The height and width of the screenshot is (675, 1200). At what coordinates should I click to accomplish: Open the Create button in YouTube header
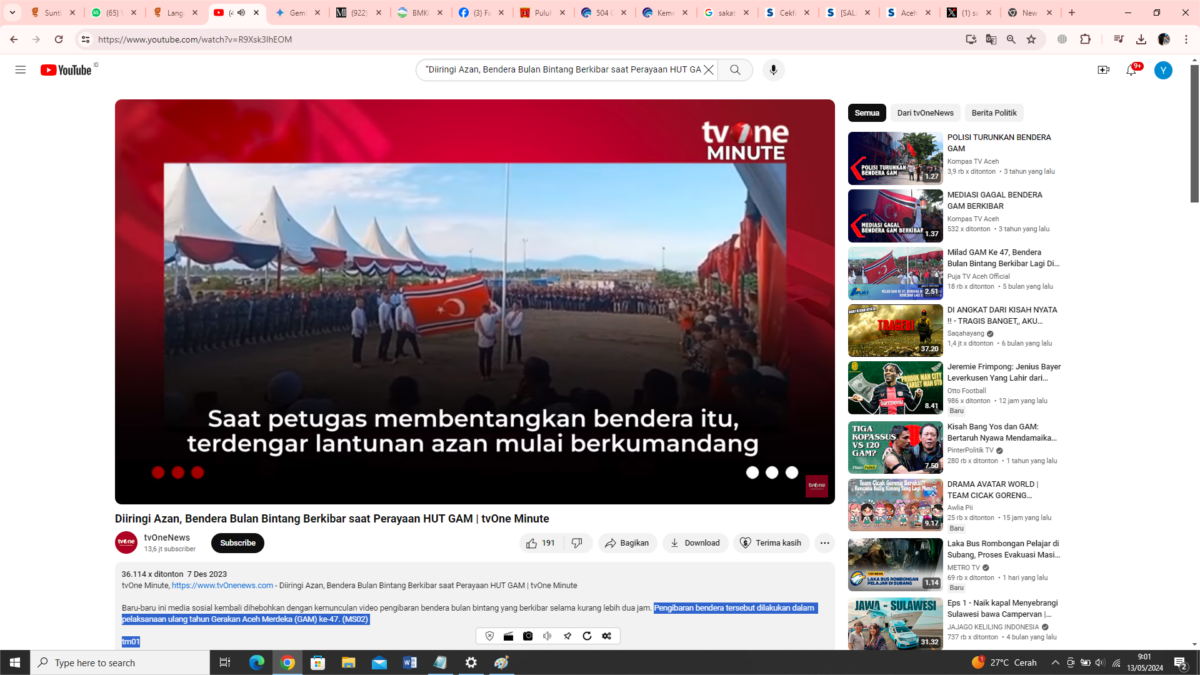(1103, 69)
